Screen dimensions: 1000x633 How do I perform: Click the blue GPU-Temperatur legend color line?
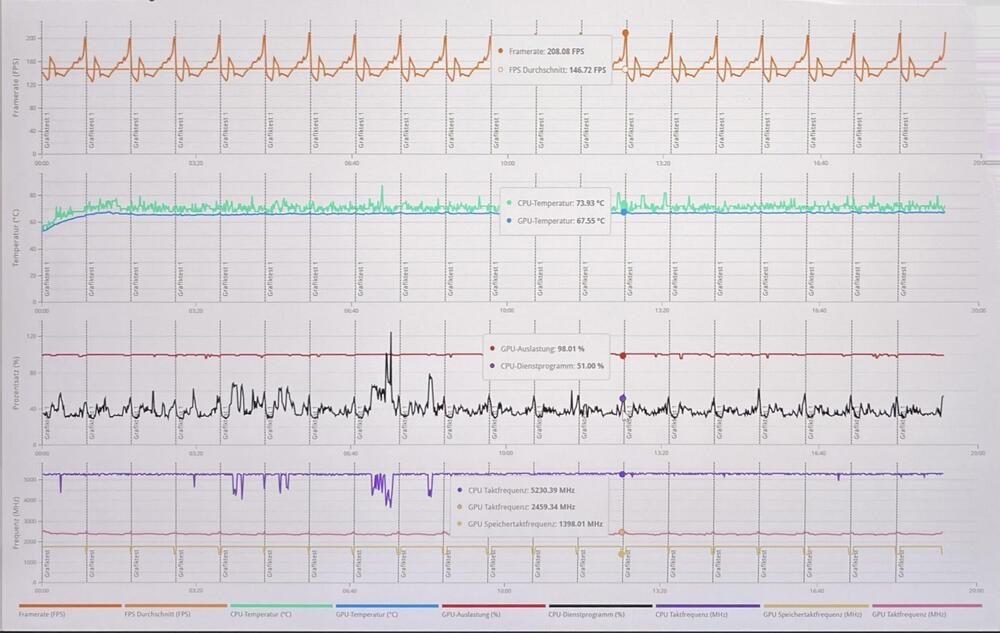(387, 605)
